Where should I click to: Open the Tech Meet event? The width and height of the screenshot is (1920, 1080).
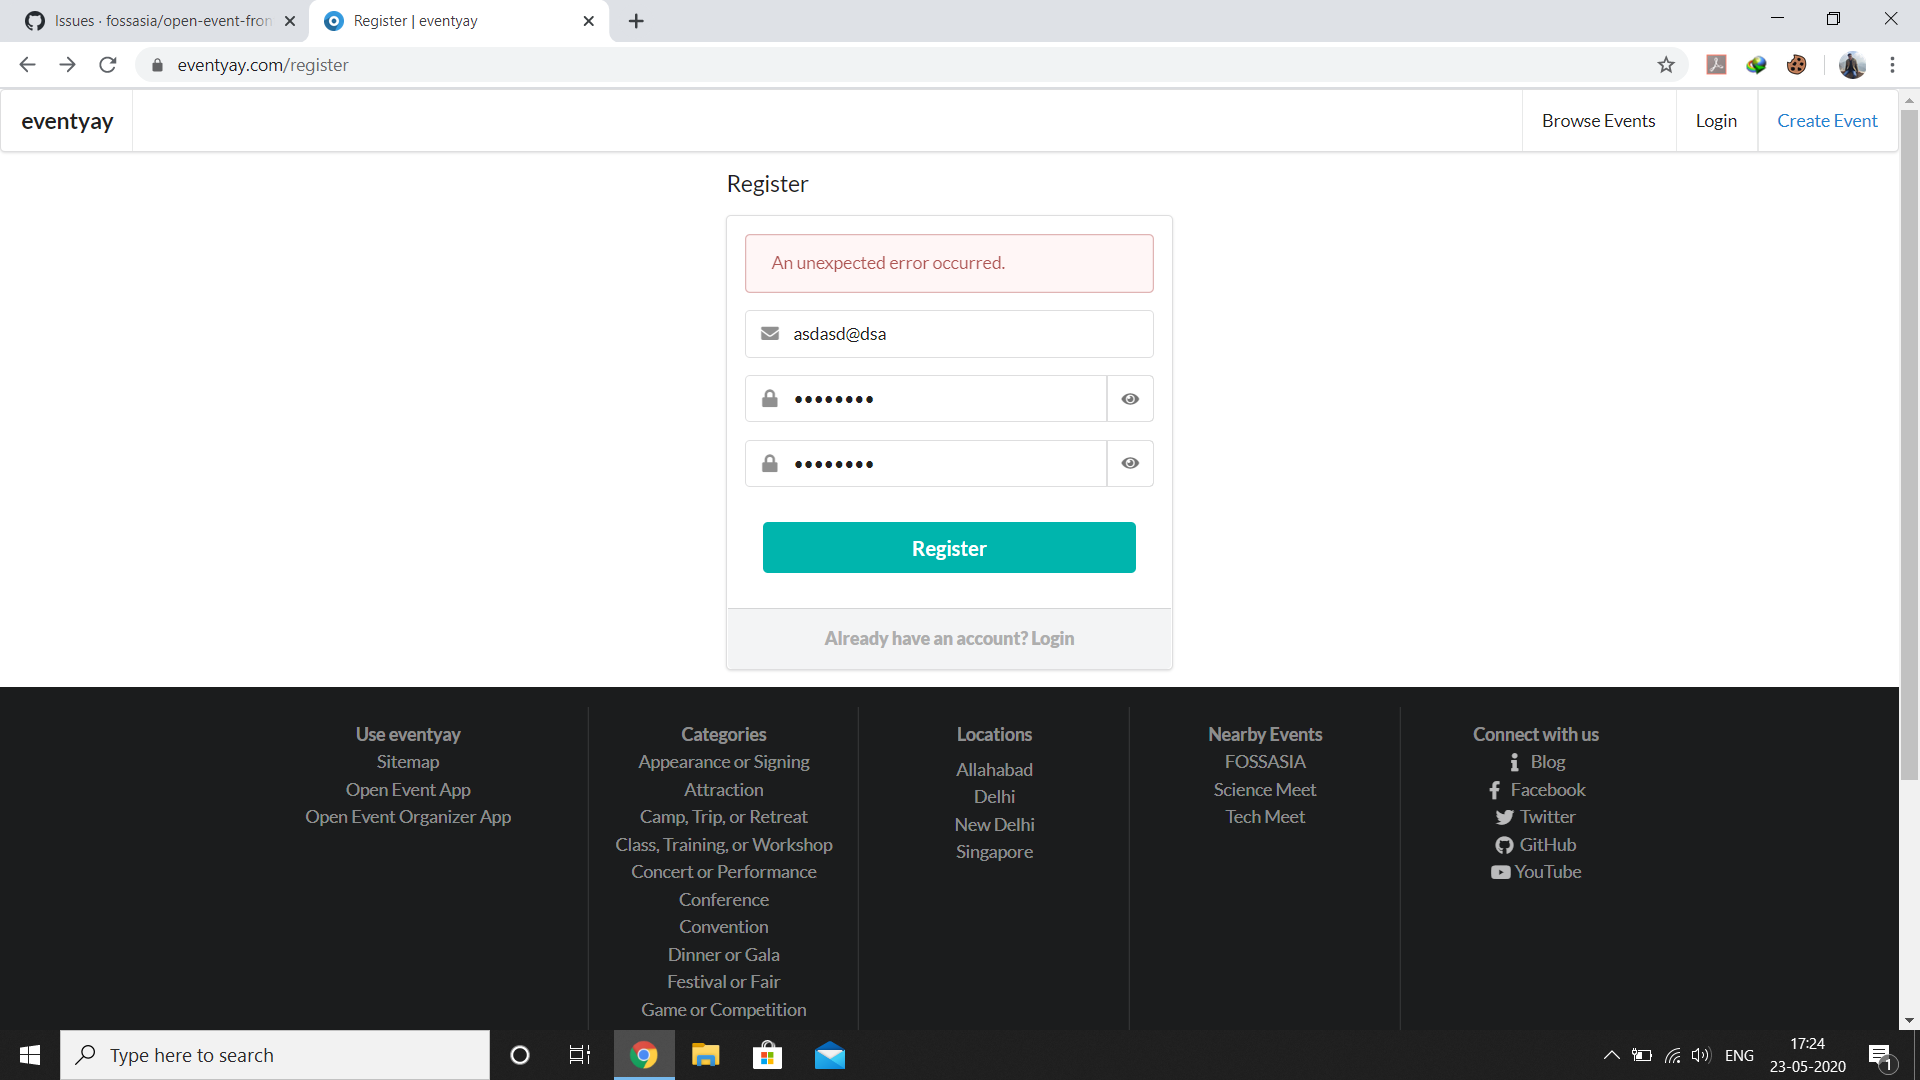tap(1265, 817)
